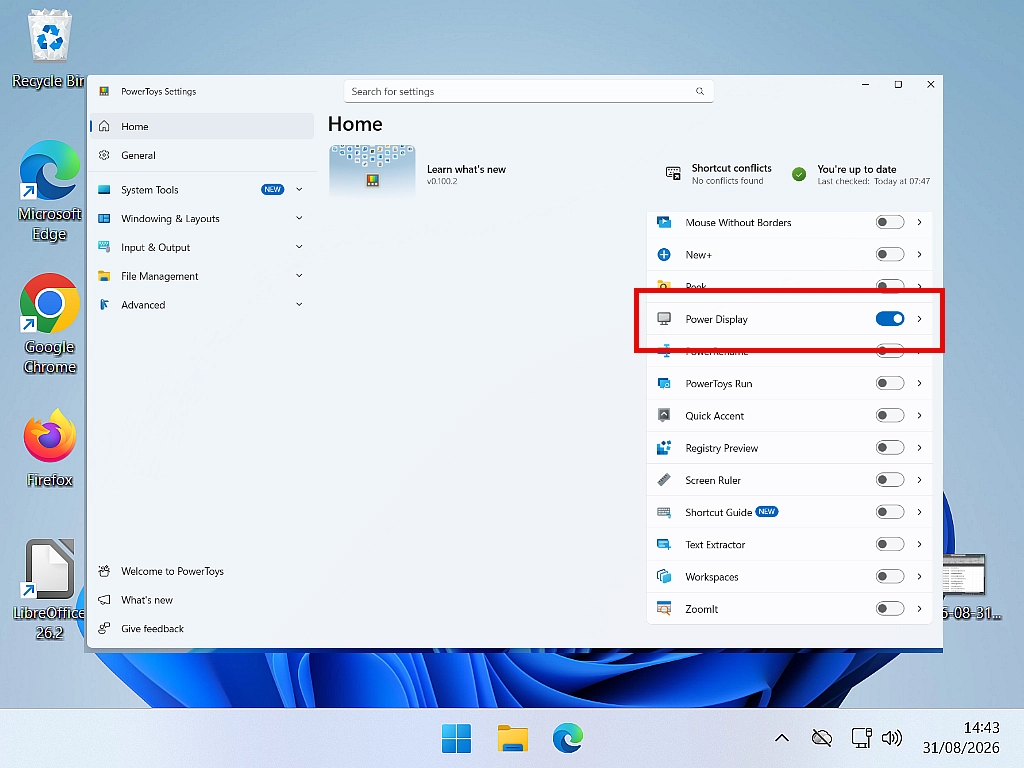Enable the Quick Accent toggle
This screenshot has height=768, width=1024.
click(889, 415)
